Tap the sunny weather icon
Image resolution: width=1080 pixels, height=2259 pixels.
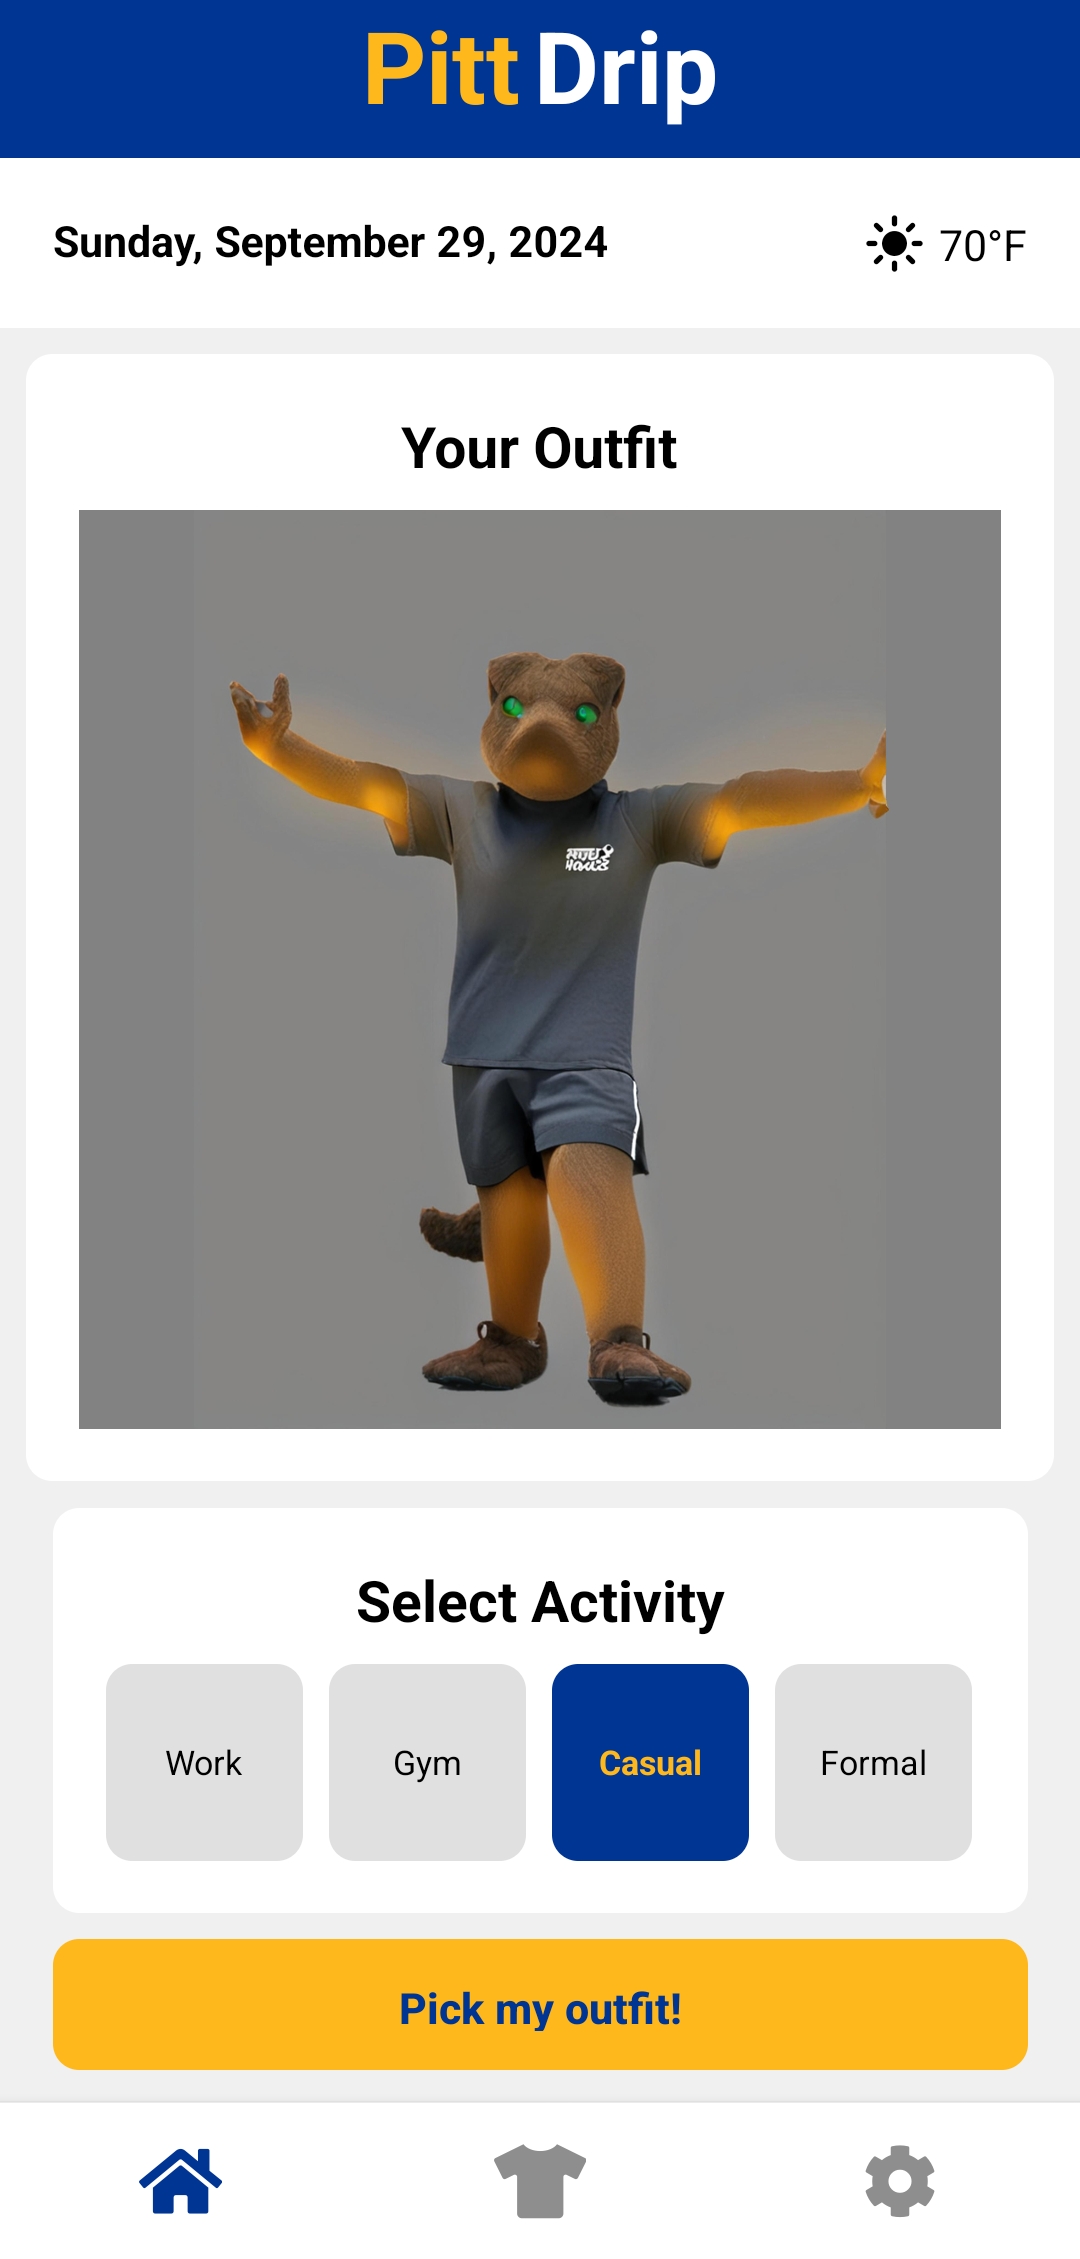click(894, 243)
